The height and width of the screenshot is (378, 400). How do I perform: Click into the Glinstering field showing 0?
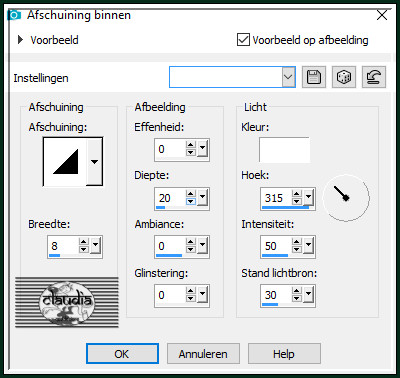pos(170,295)
